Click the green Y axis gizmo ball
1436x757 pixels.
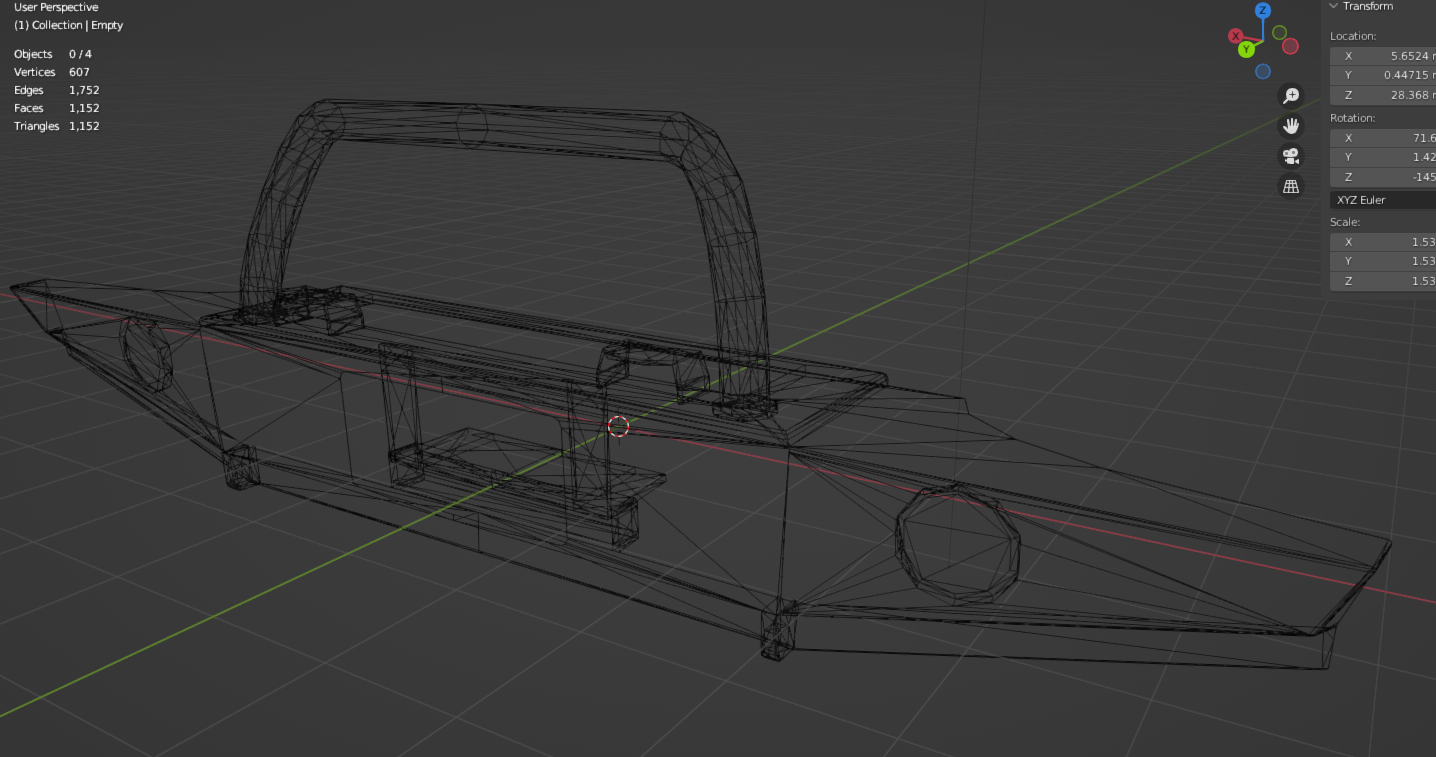1246,49
